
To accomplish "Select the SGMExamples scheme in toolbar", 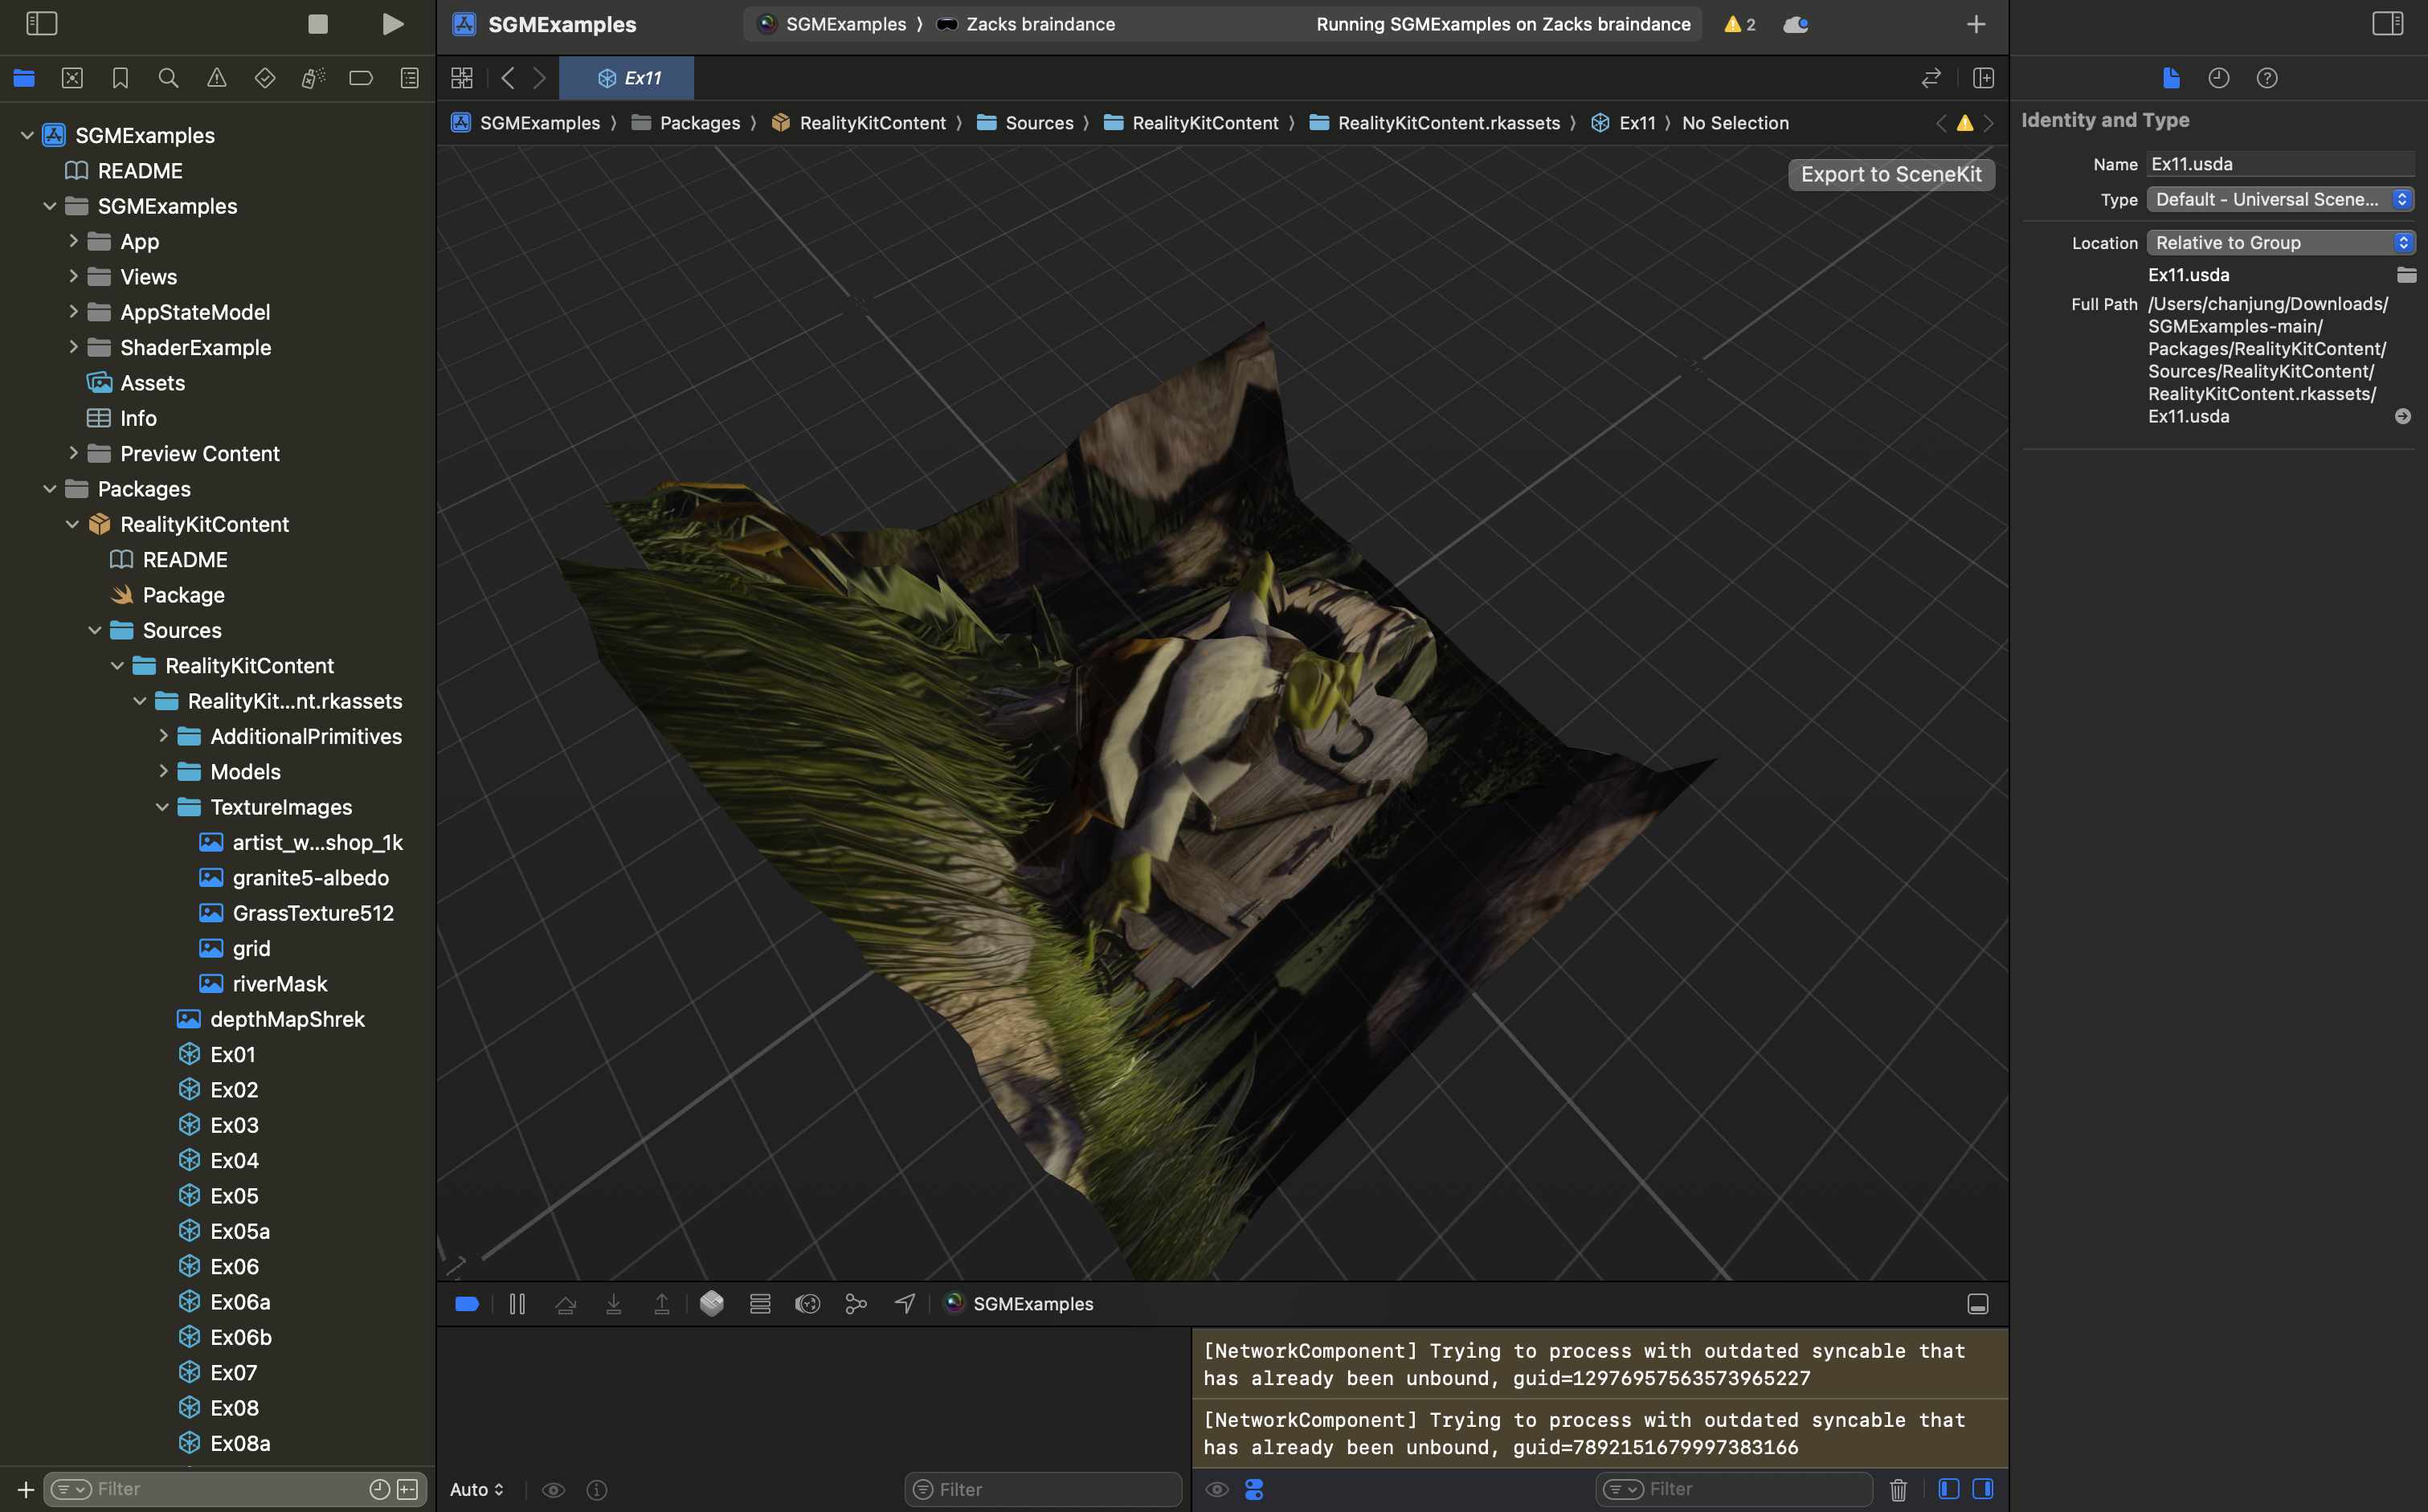I will [832, 24].
